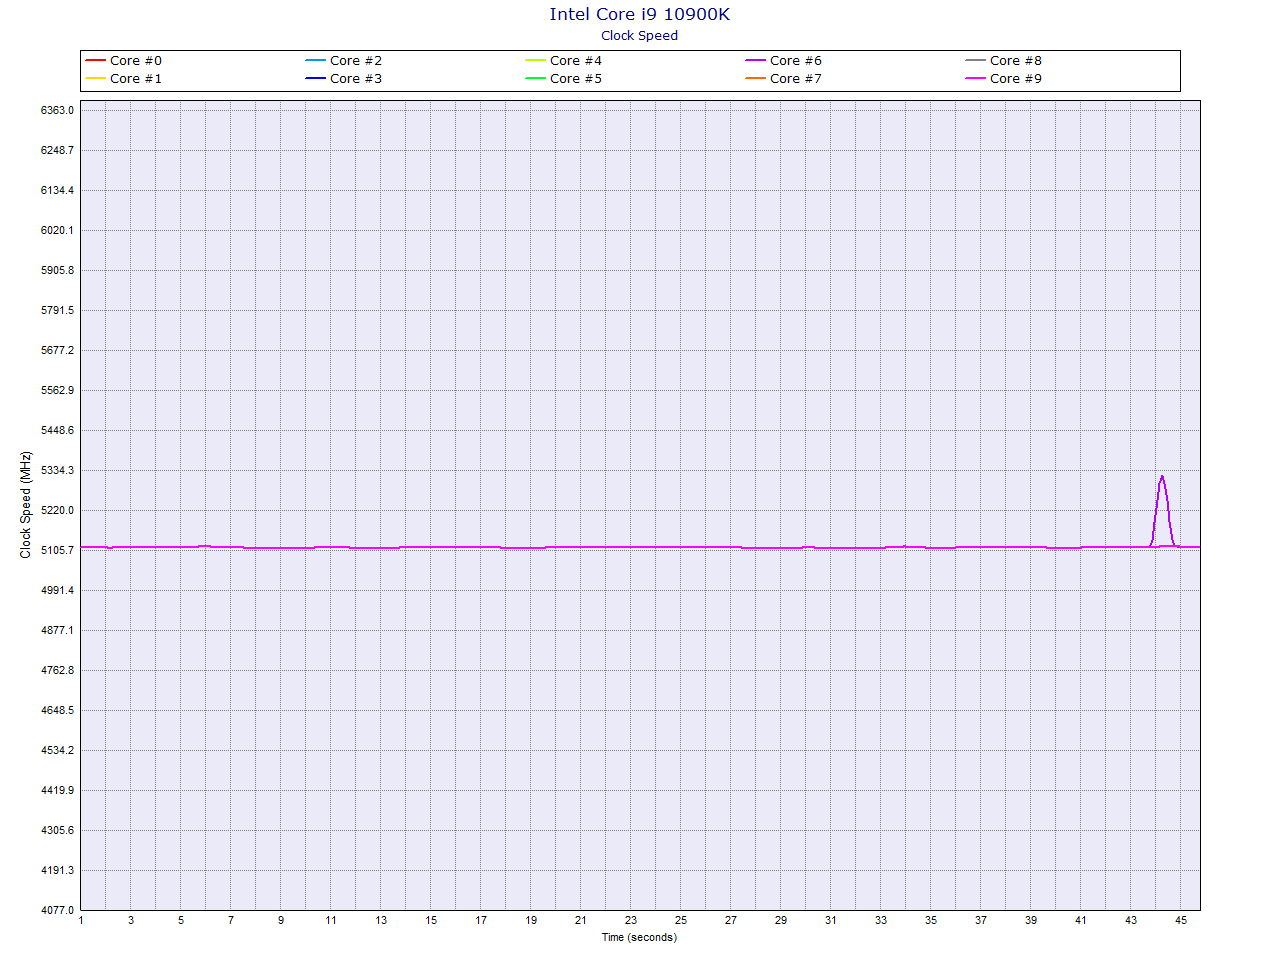Click the 4648.5 y-axis value
Viewport: 1280px width, 960px height.
tap(57, 710)
